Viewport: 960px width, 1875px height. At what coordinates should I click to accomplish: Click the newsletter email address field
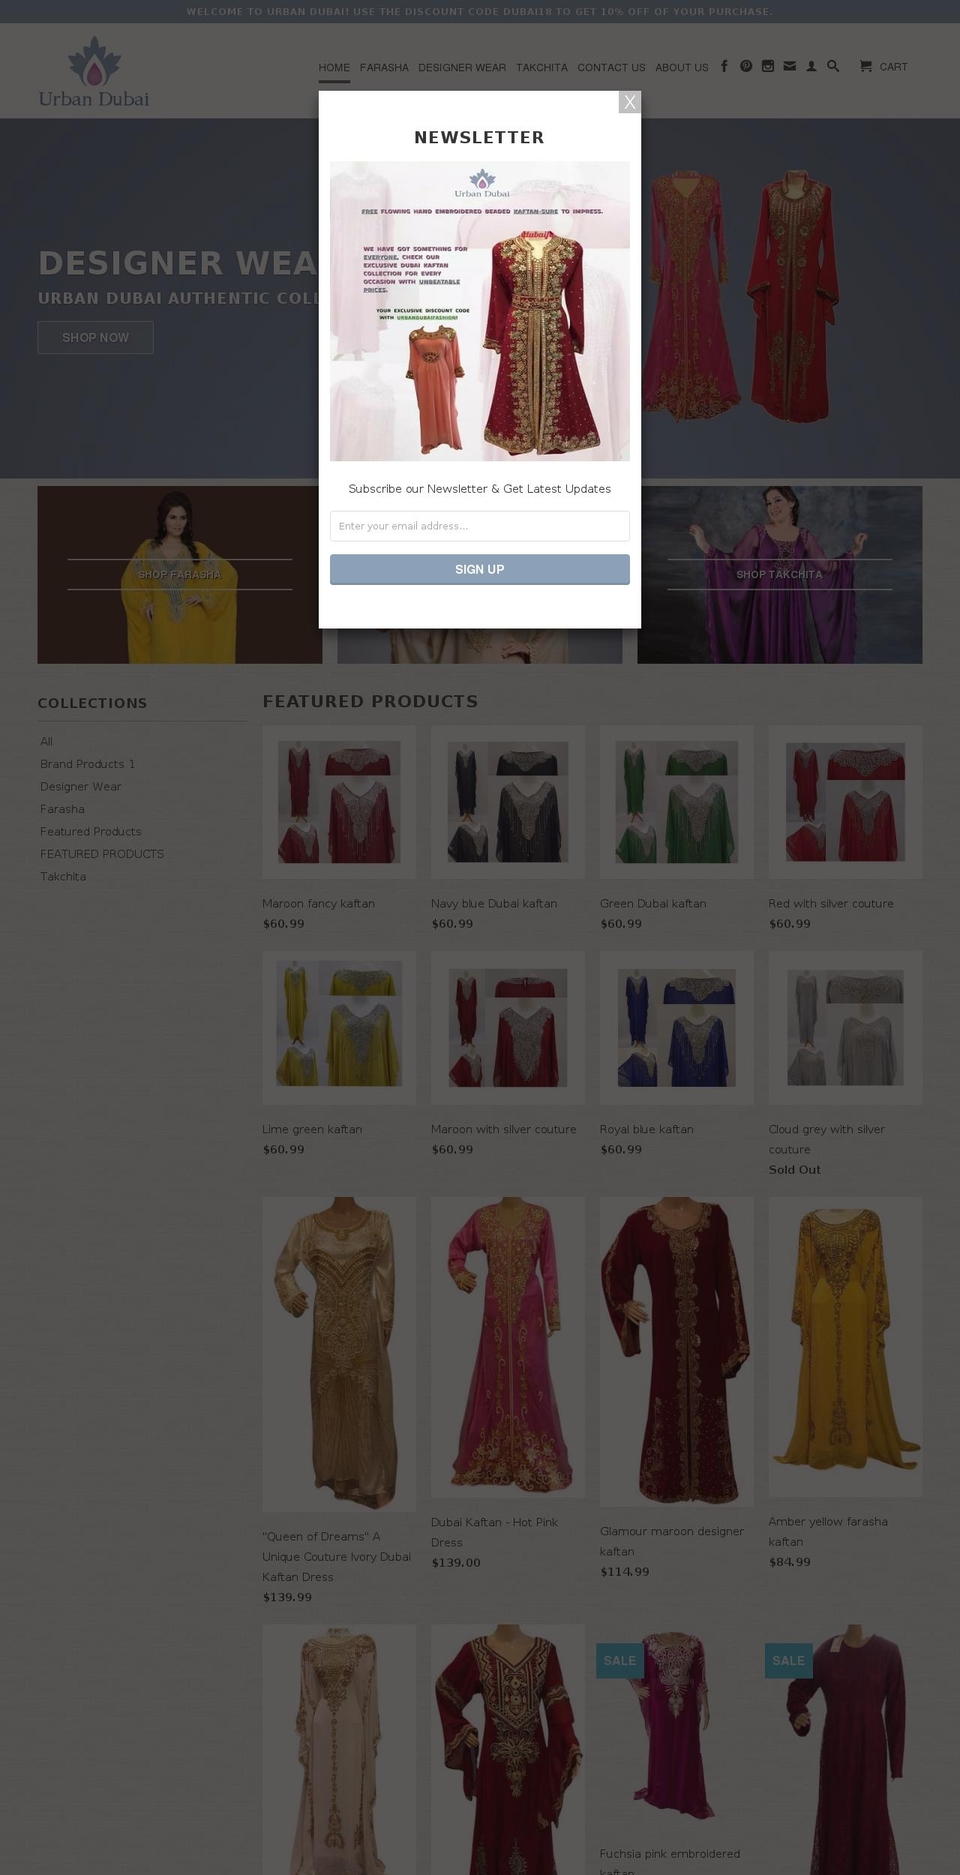click(480, 526)
